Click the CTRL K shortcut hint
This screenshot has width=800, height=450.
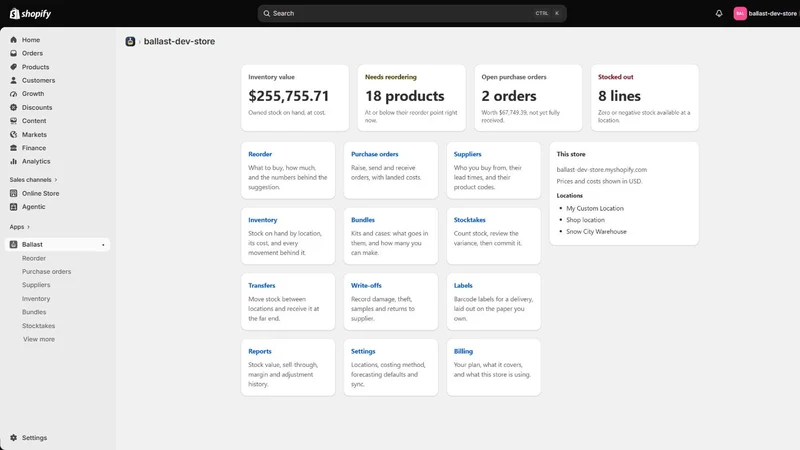[548, 13]
